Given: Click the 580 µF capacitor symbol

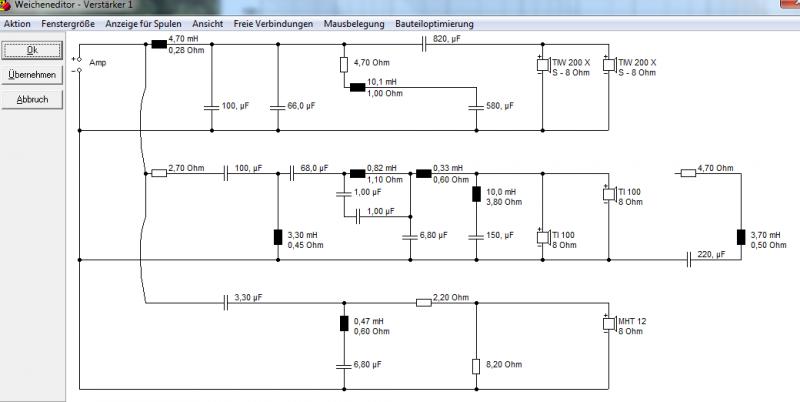Looking at the screenshot, I should click(476, 108).
